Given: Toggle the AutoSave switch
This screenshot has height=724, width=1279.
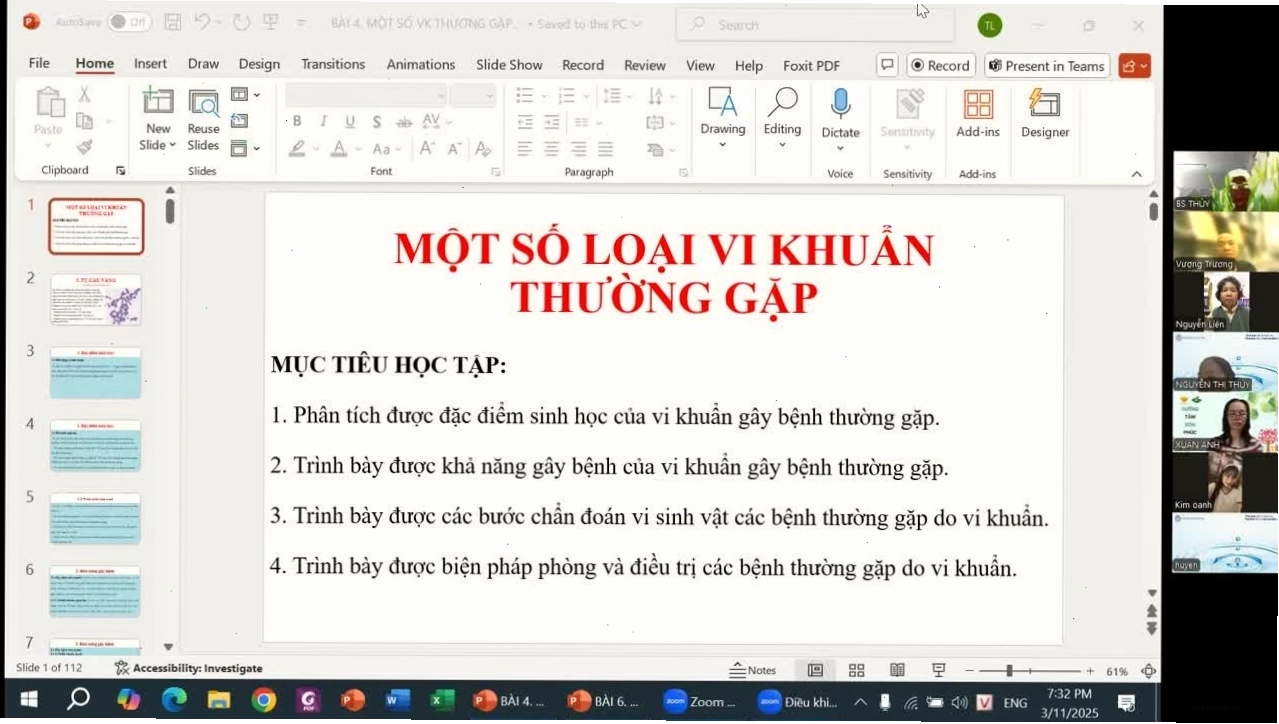Looking at the screenshot, I should pos(129,22).
